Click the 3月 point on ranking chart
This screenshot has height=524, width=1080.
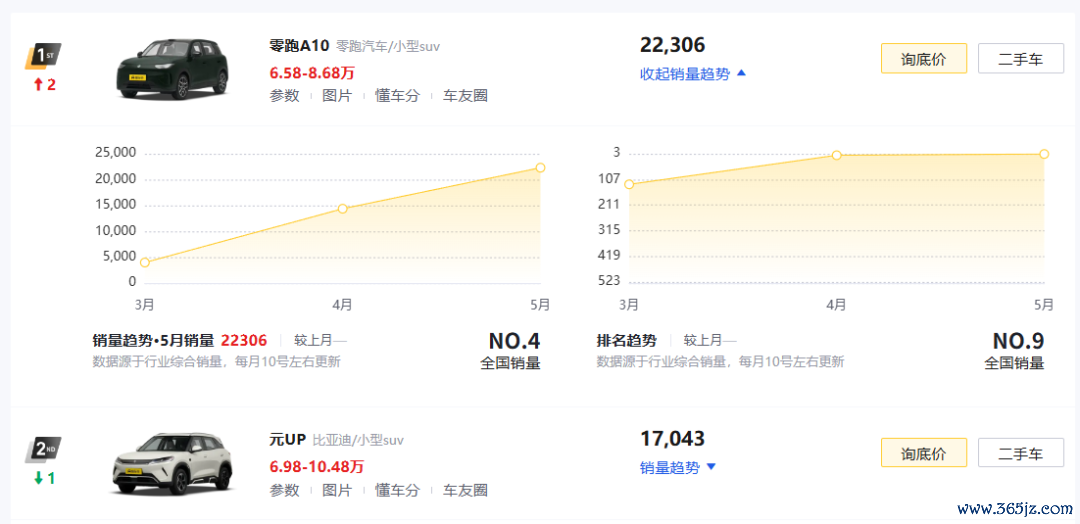click(x=629, y=184)
